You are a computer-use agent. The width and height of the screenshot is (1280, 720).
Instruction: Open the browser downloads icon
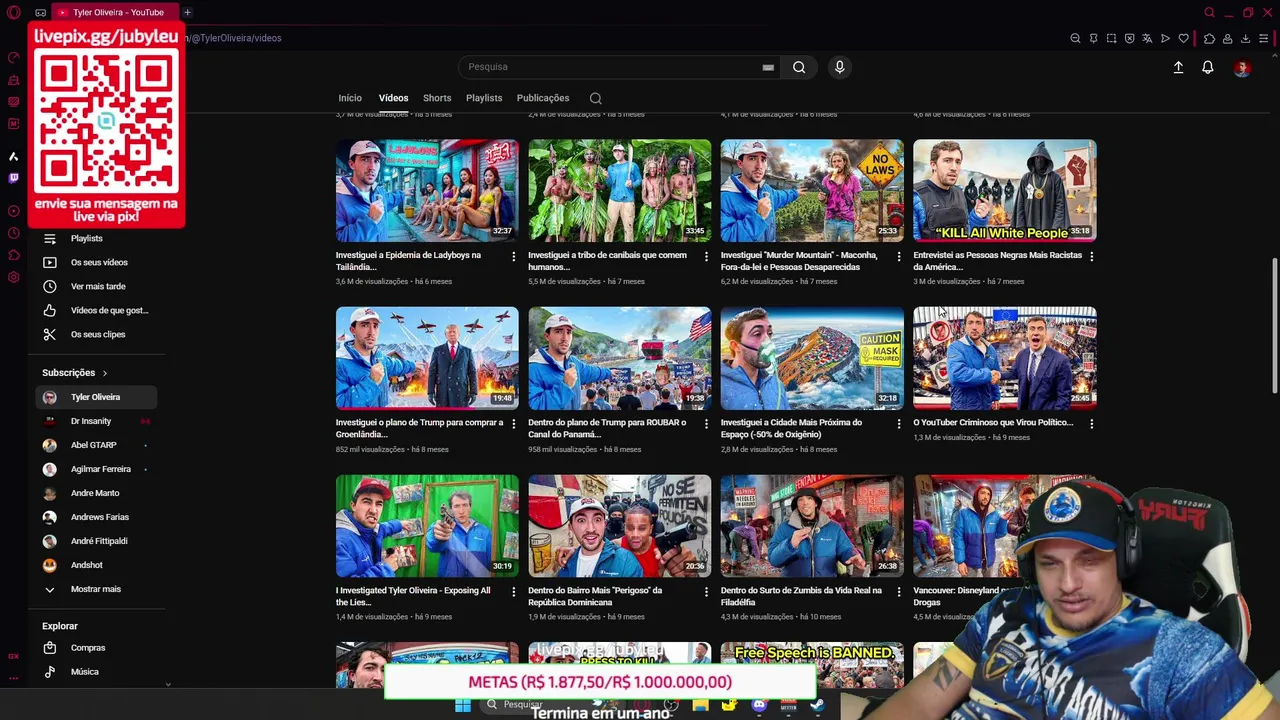point(1245,38)
